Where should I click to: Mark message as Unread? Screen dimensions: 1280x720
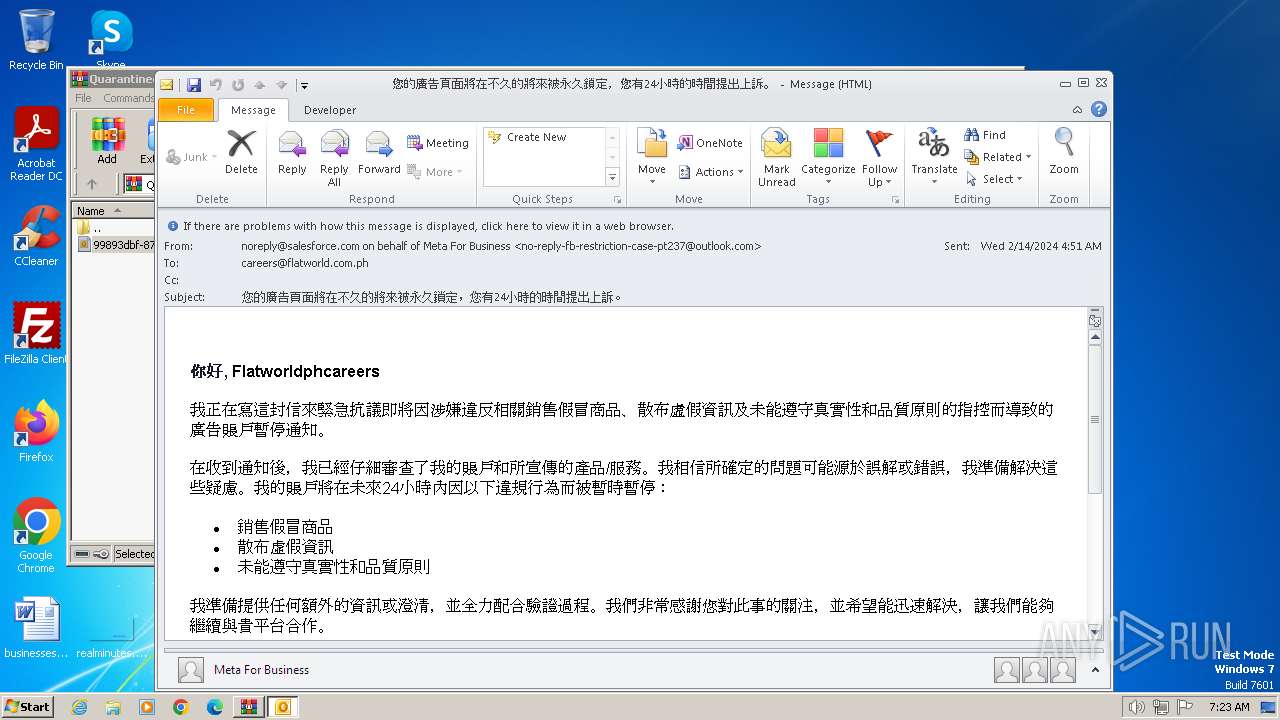pyautogui.click(x=777, y=158)
